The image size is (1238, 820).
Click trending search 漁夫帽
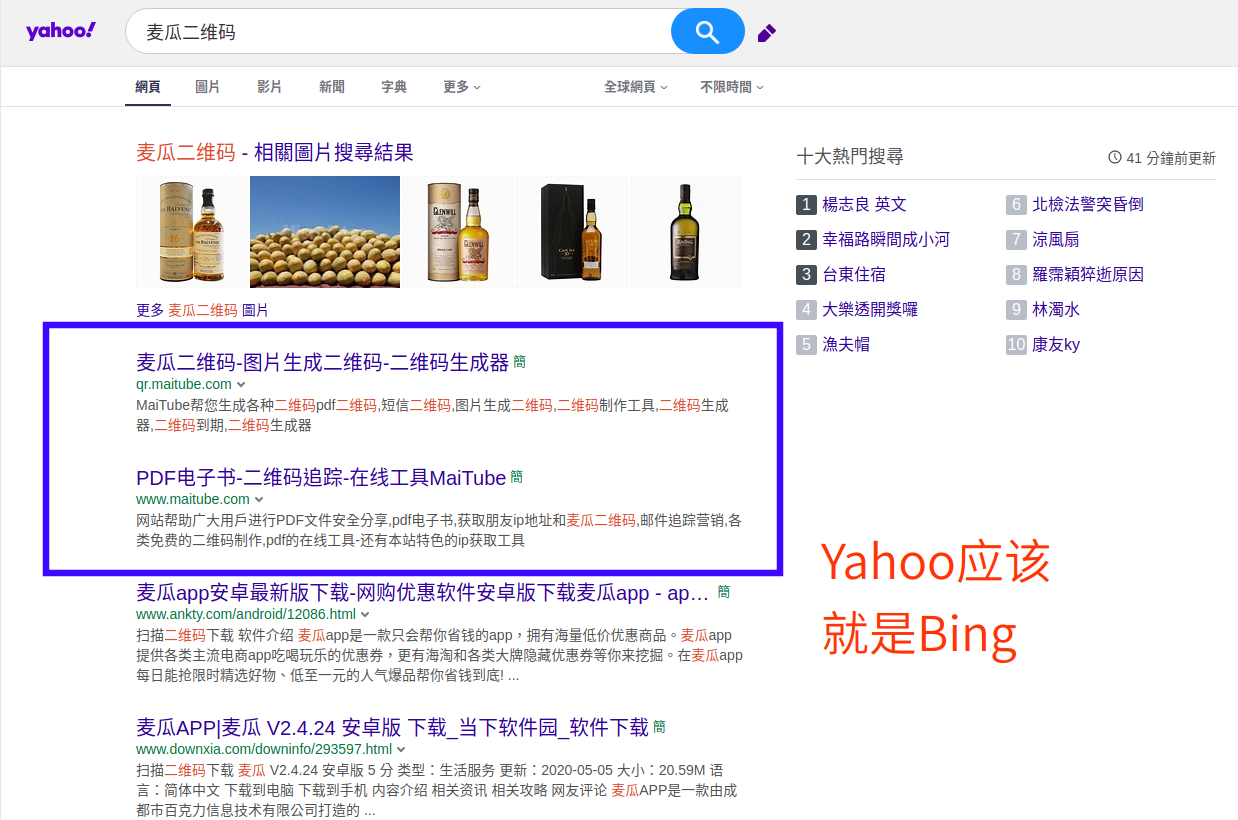point(846,345)
